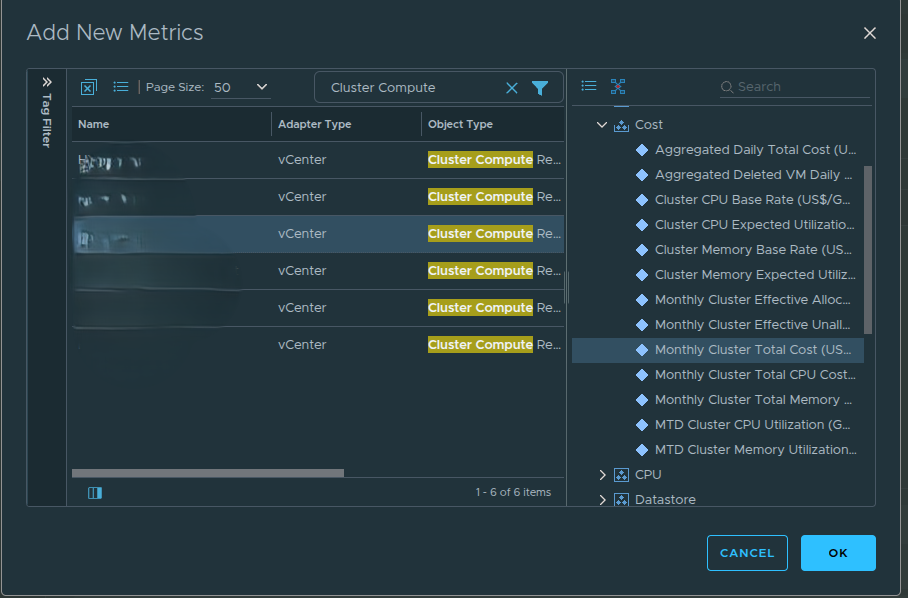Select the flat list view icon on right panel
The width and height of the screenshot is (908, 598).
589,86
